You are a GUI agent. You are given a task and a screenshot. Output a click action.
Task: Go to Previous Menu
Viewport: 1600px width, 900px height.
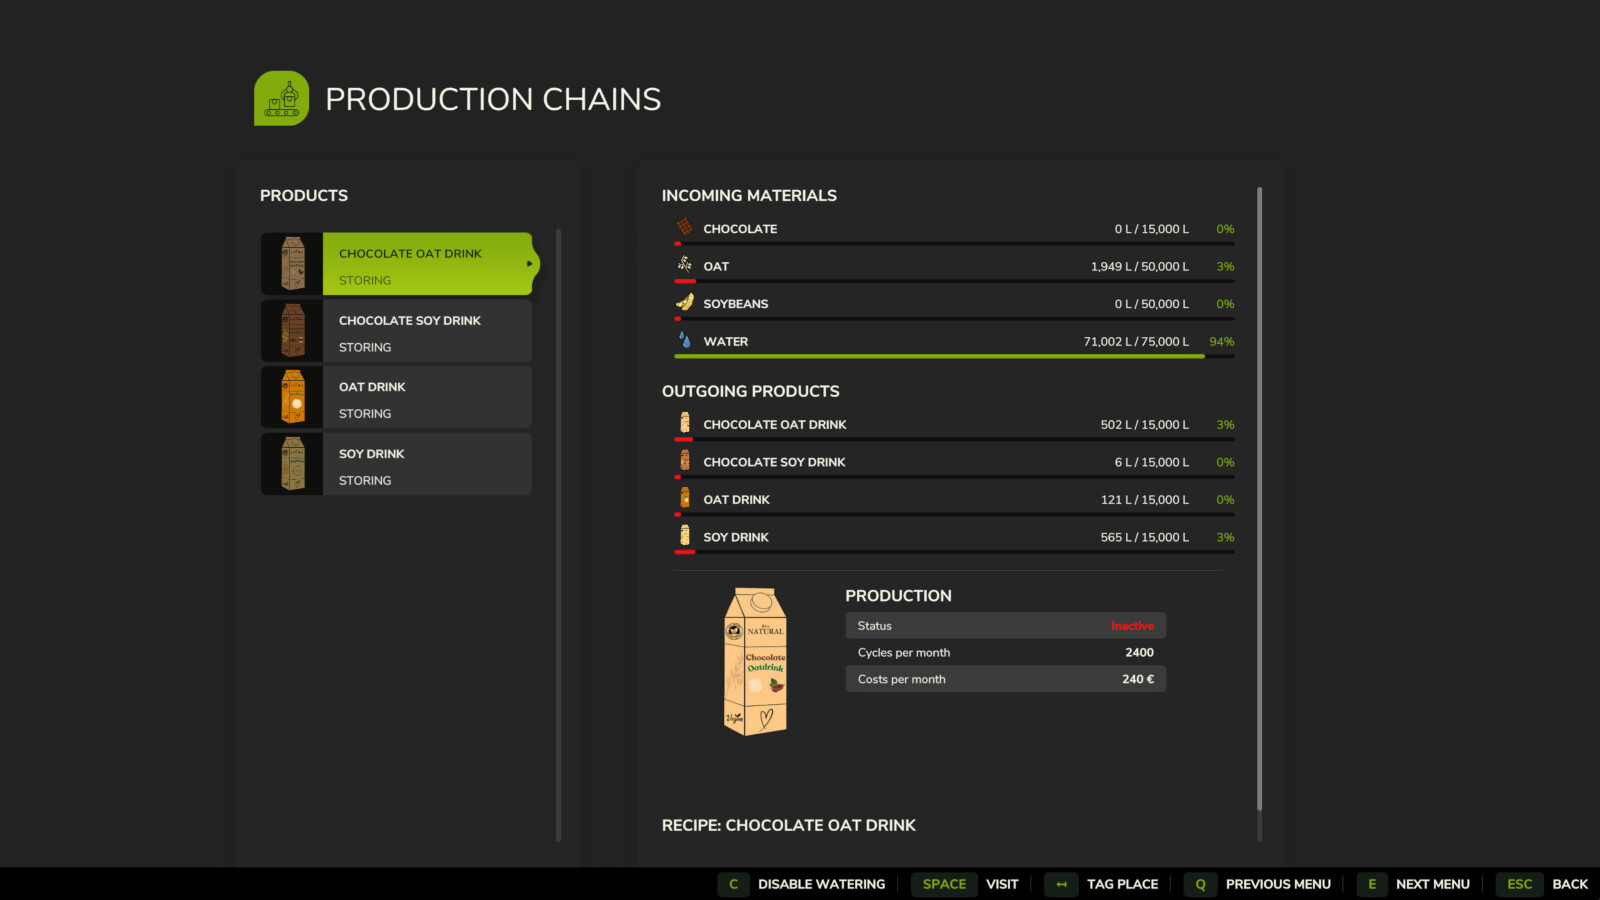pyautogui.click(x=1258, y=884)
